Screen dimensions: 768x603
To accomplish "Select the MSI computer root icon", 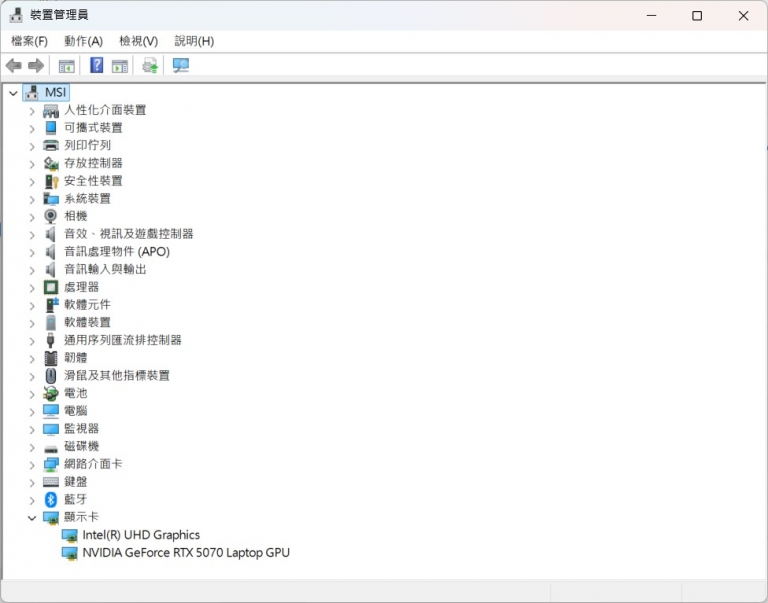I will tap(32, 92).
